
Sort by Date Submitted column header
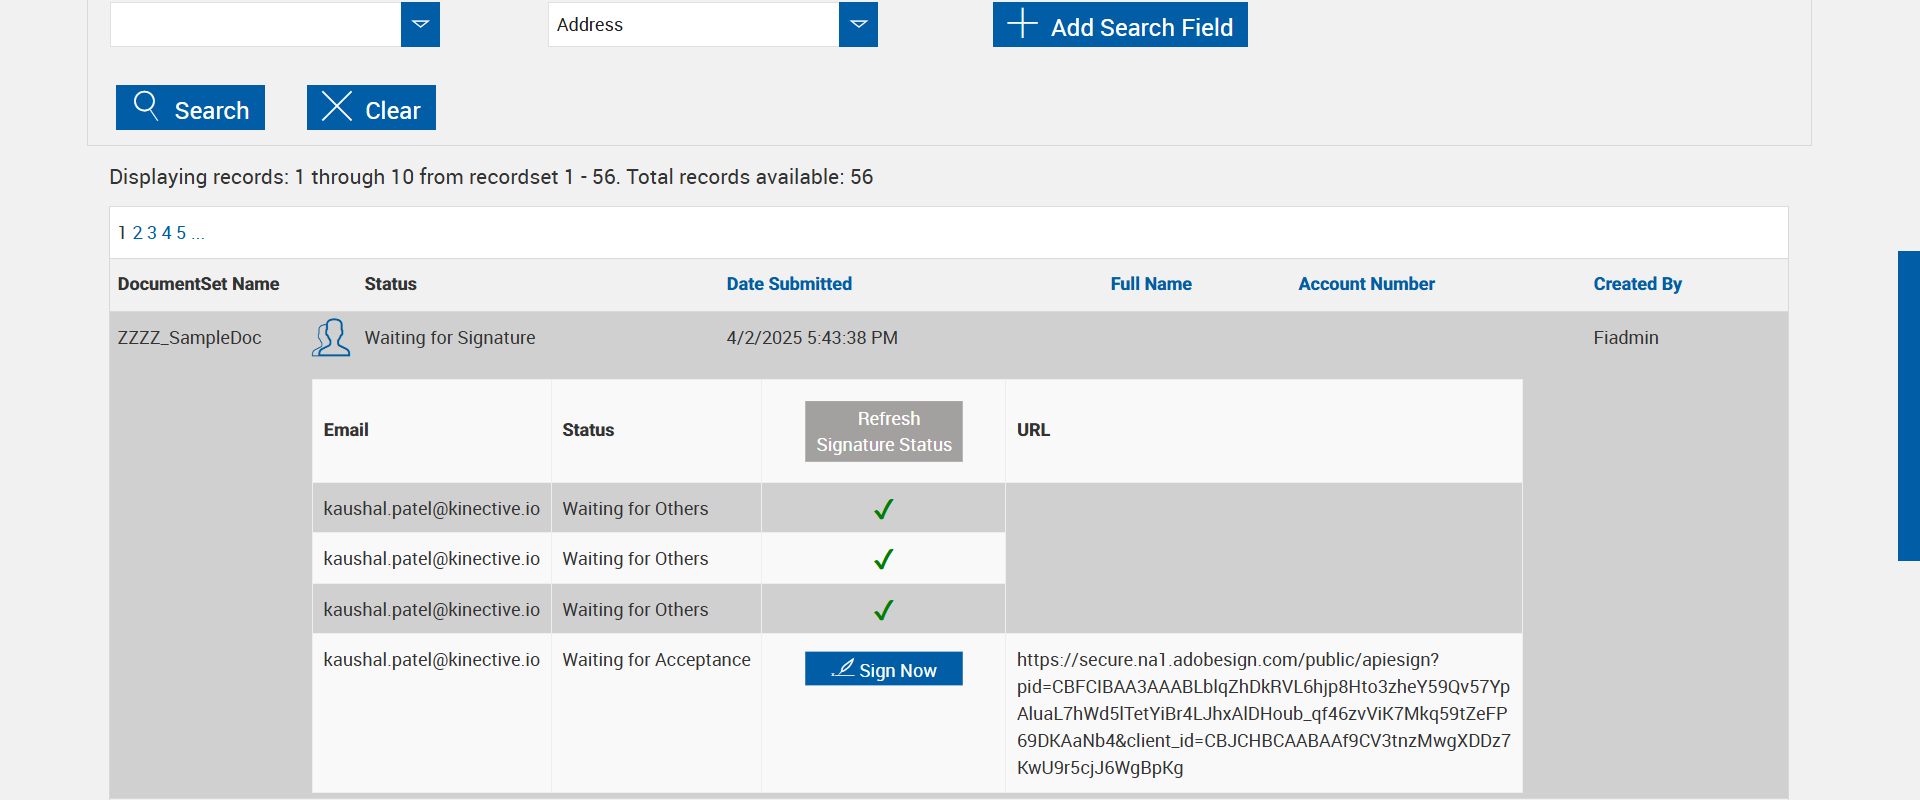point(789,284)
